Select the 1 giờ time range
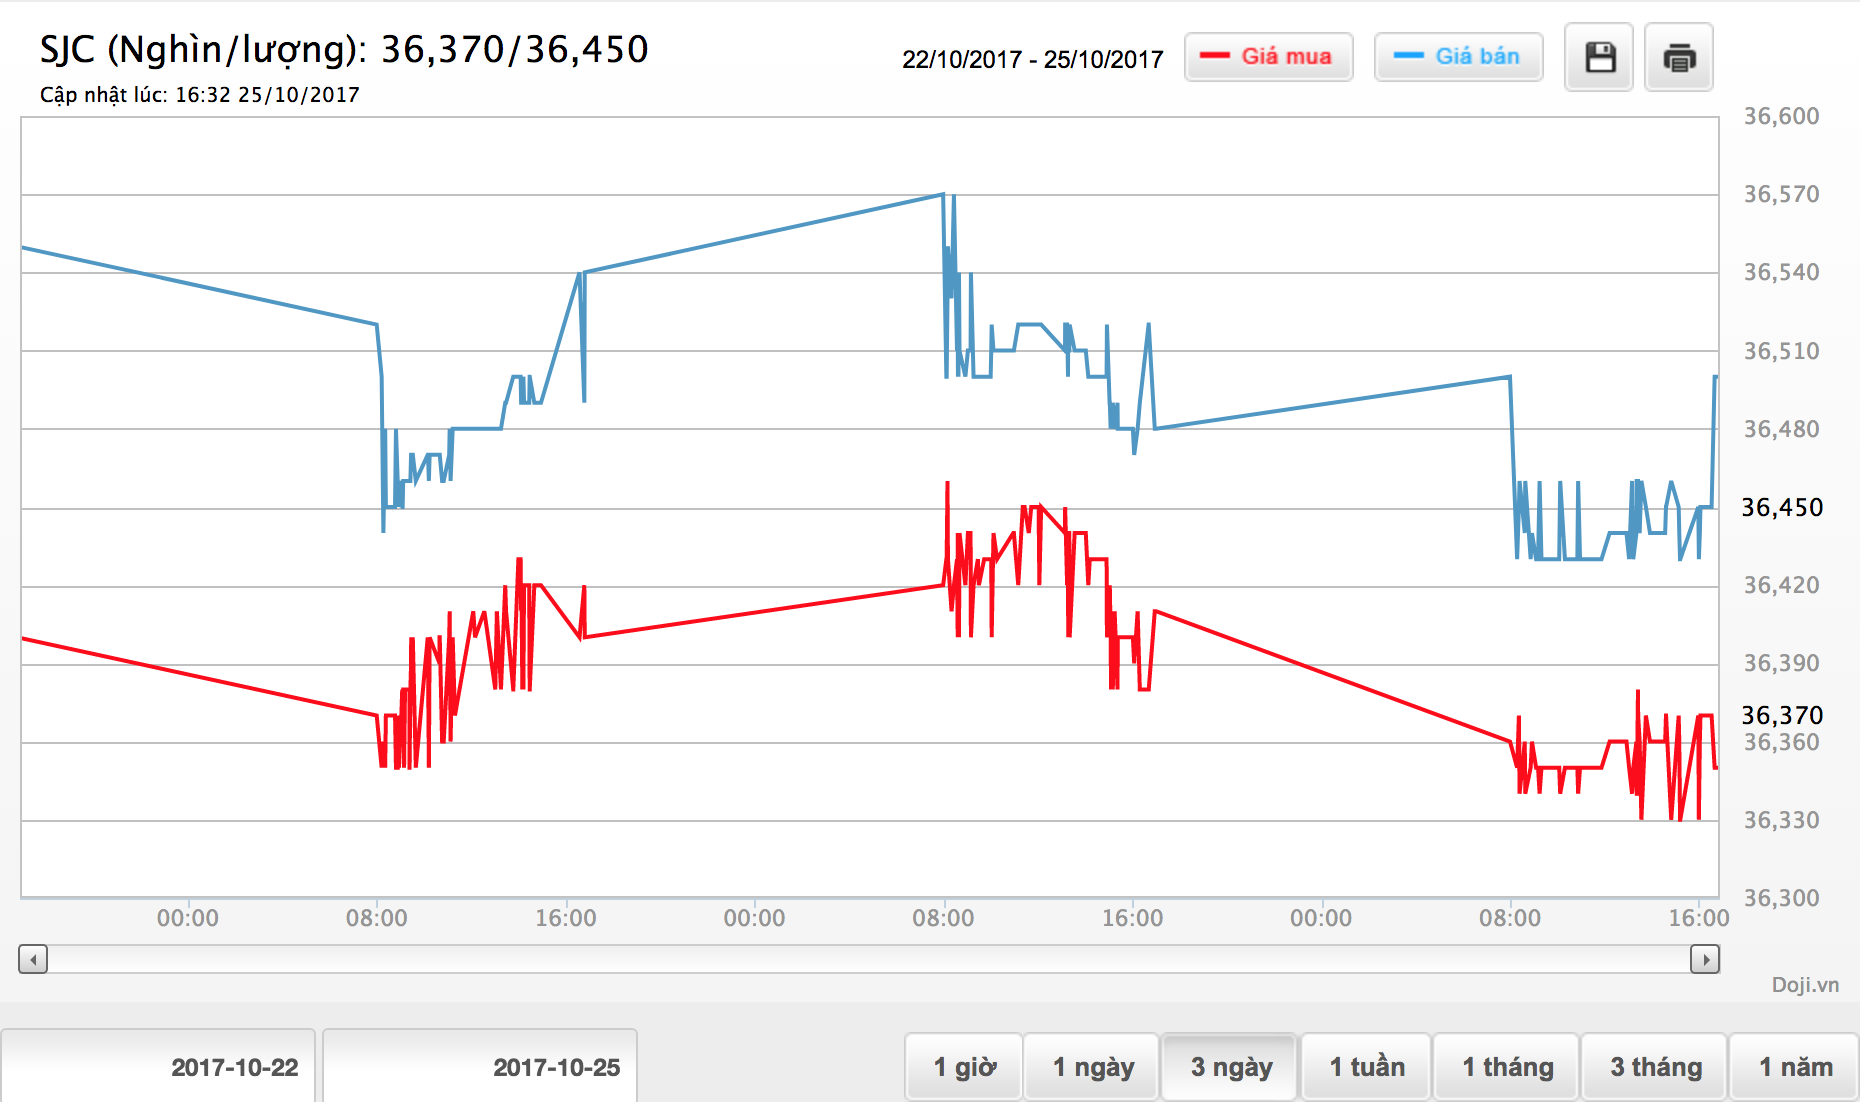Screen dimensions: 1860x1102 coord(964,1067)
